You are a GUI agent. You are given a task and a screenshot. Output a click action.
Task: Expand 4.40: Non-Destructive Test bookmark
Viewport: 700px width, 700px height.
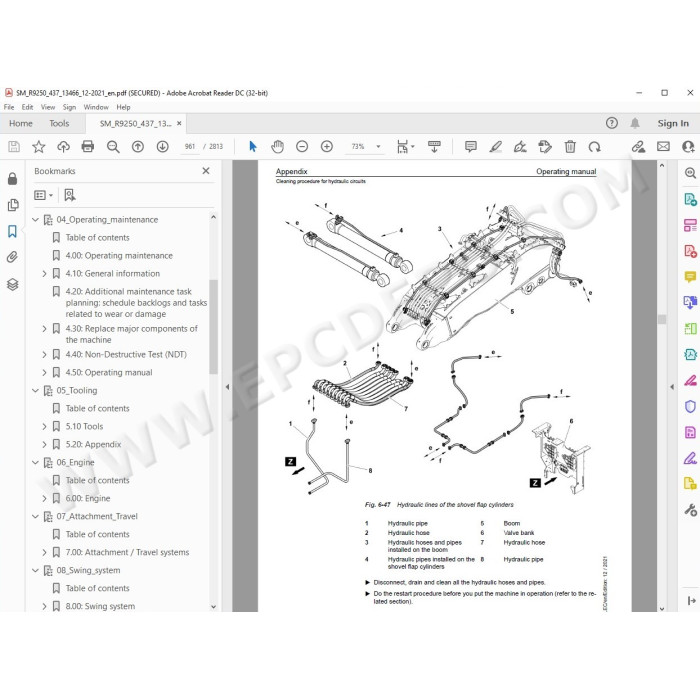pos(44,354)
